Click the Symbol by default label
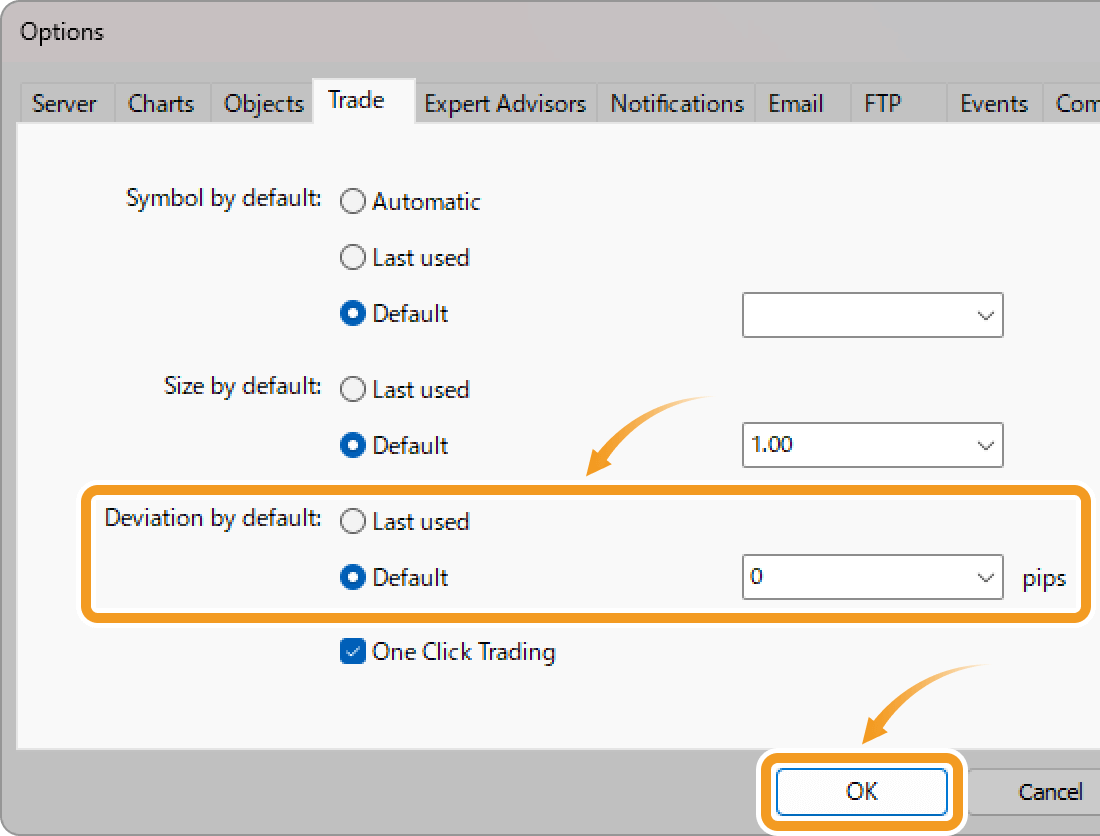 pyautogui.click(x=223, y=198)
